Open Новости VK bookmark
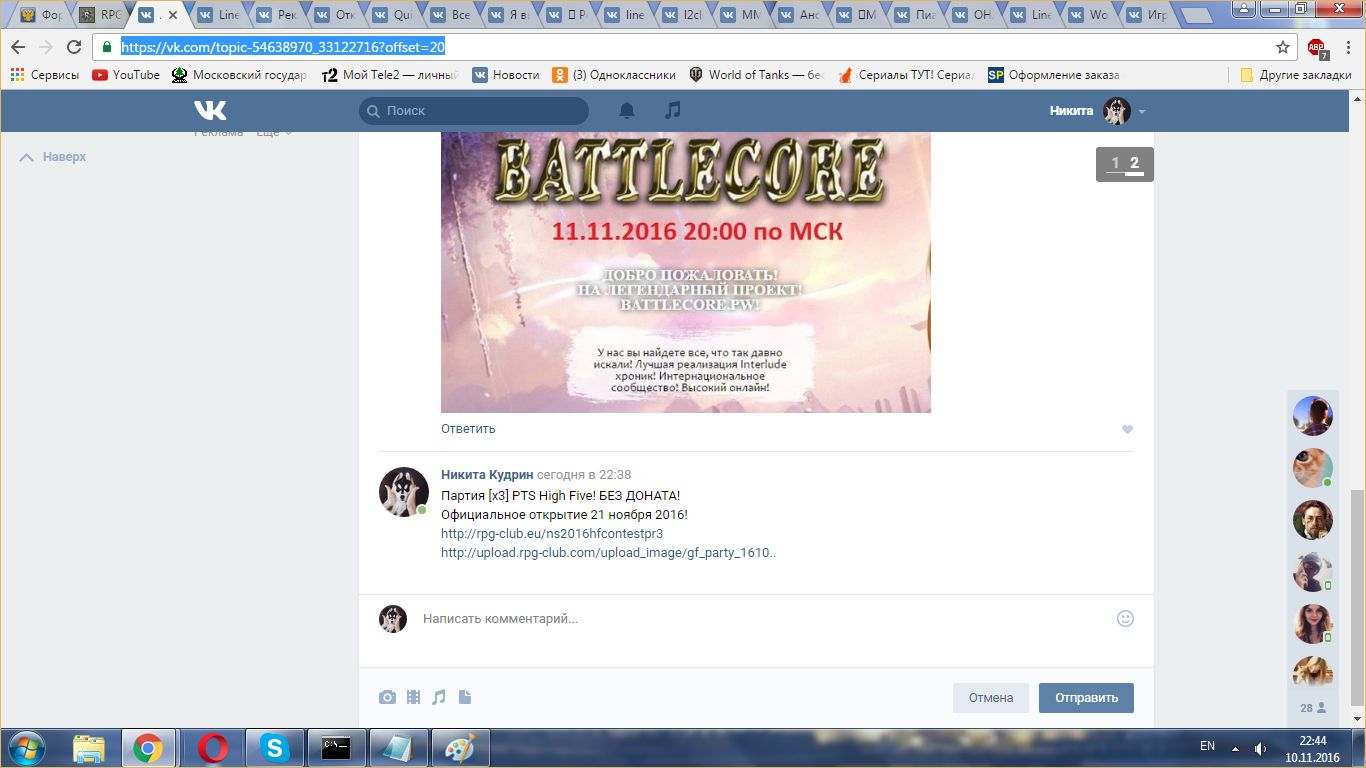 507,75
